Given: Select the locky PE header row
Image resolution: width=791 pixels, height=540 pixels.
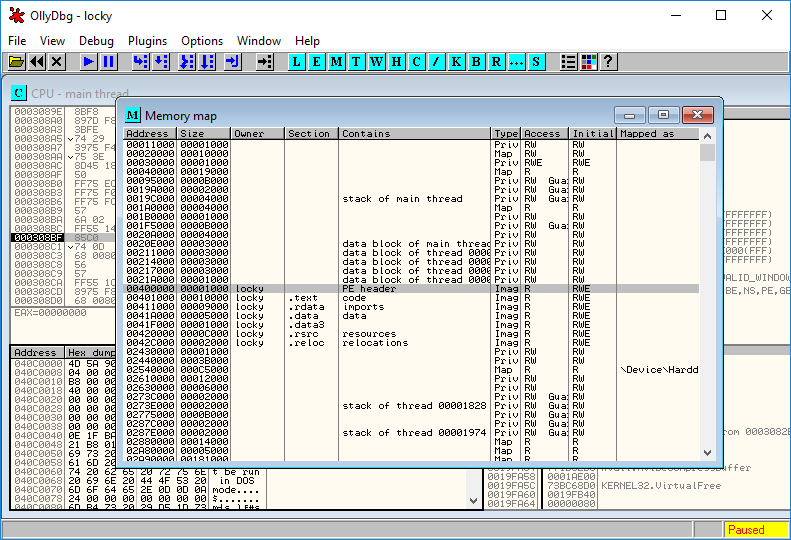Looking at the screenshot, I should click(411, 289).
